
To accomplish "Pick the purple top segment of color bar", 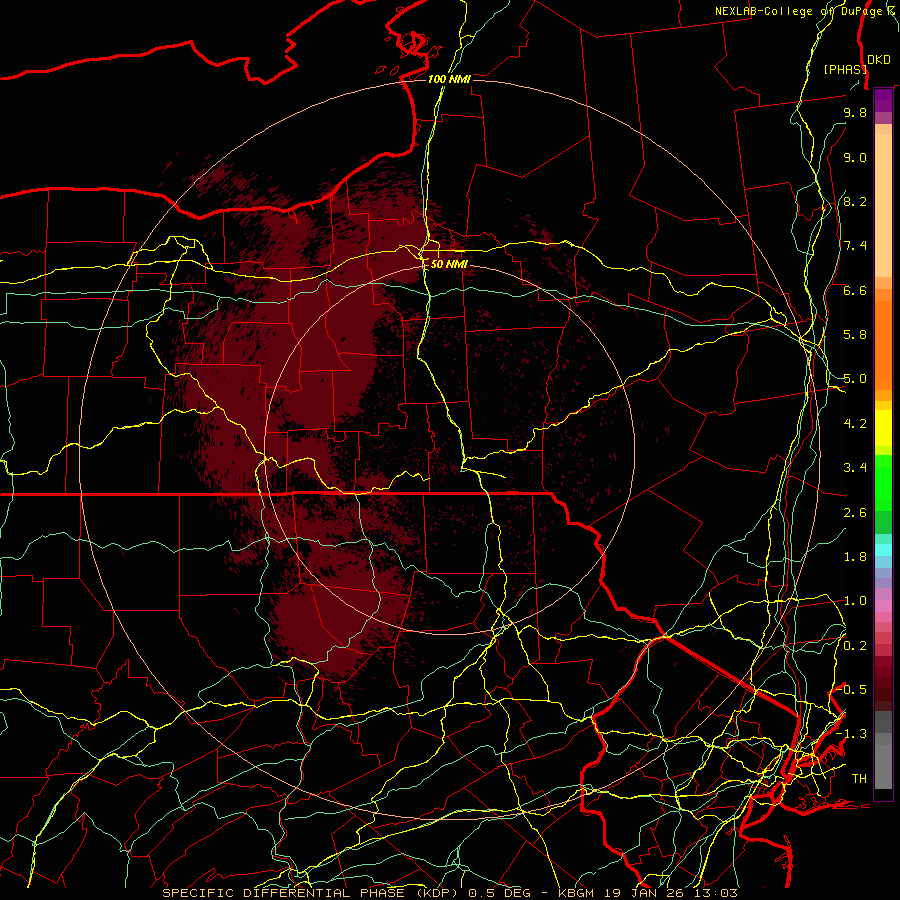I will pyautogui.click(x=883, y=100).
